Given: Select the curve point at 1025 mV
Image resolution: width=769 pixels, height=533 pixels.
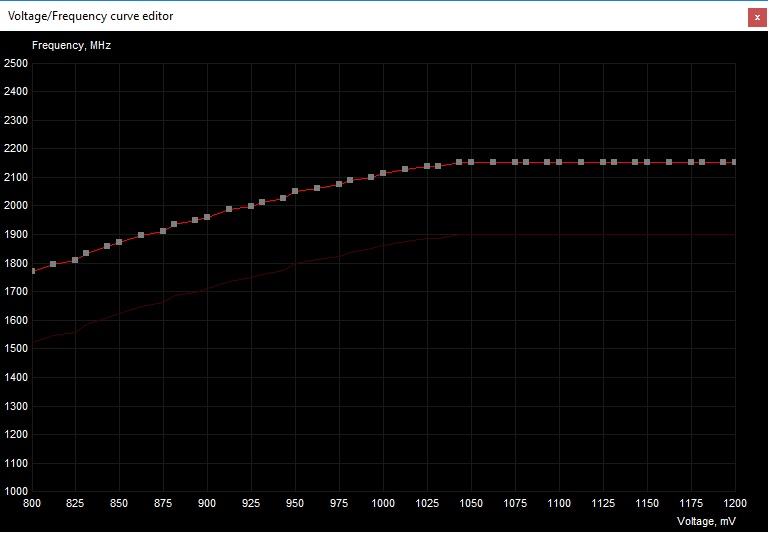Looking at the screenshot, I should click(427, 166).
